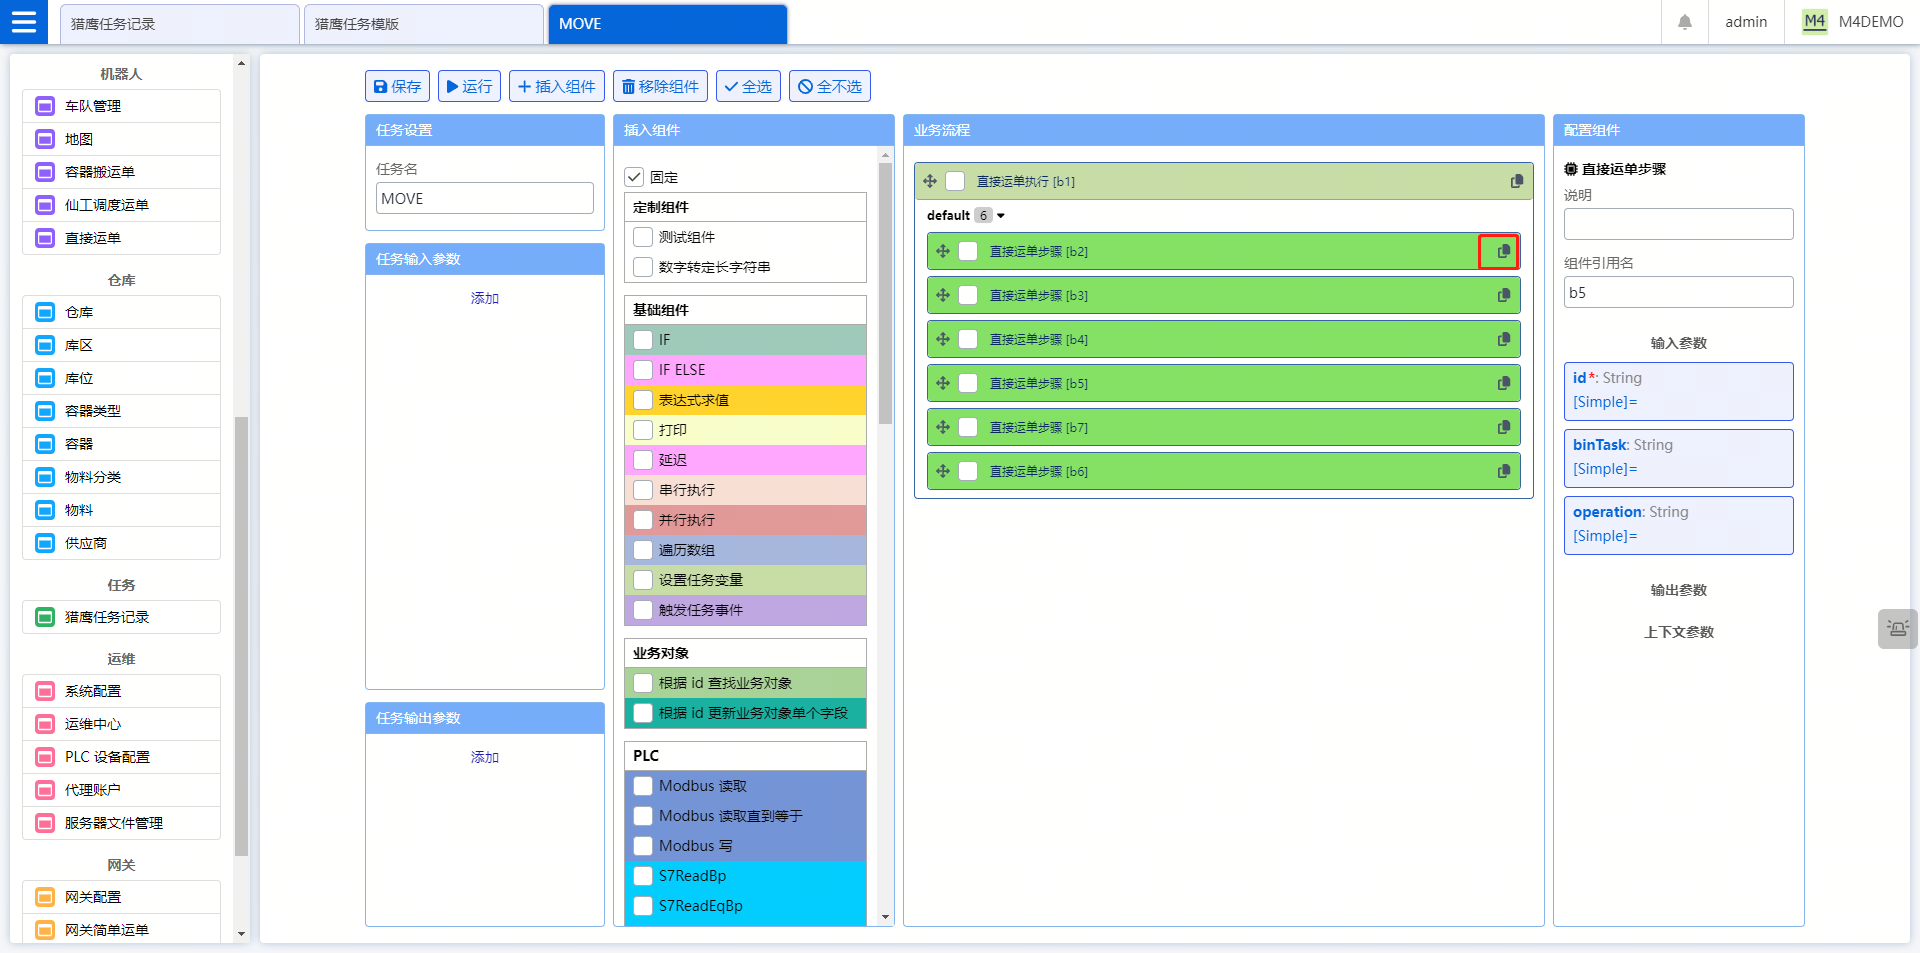Collapse the default 6 group arrow

point(1000,216)
